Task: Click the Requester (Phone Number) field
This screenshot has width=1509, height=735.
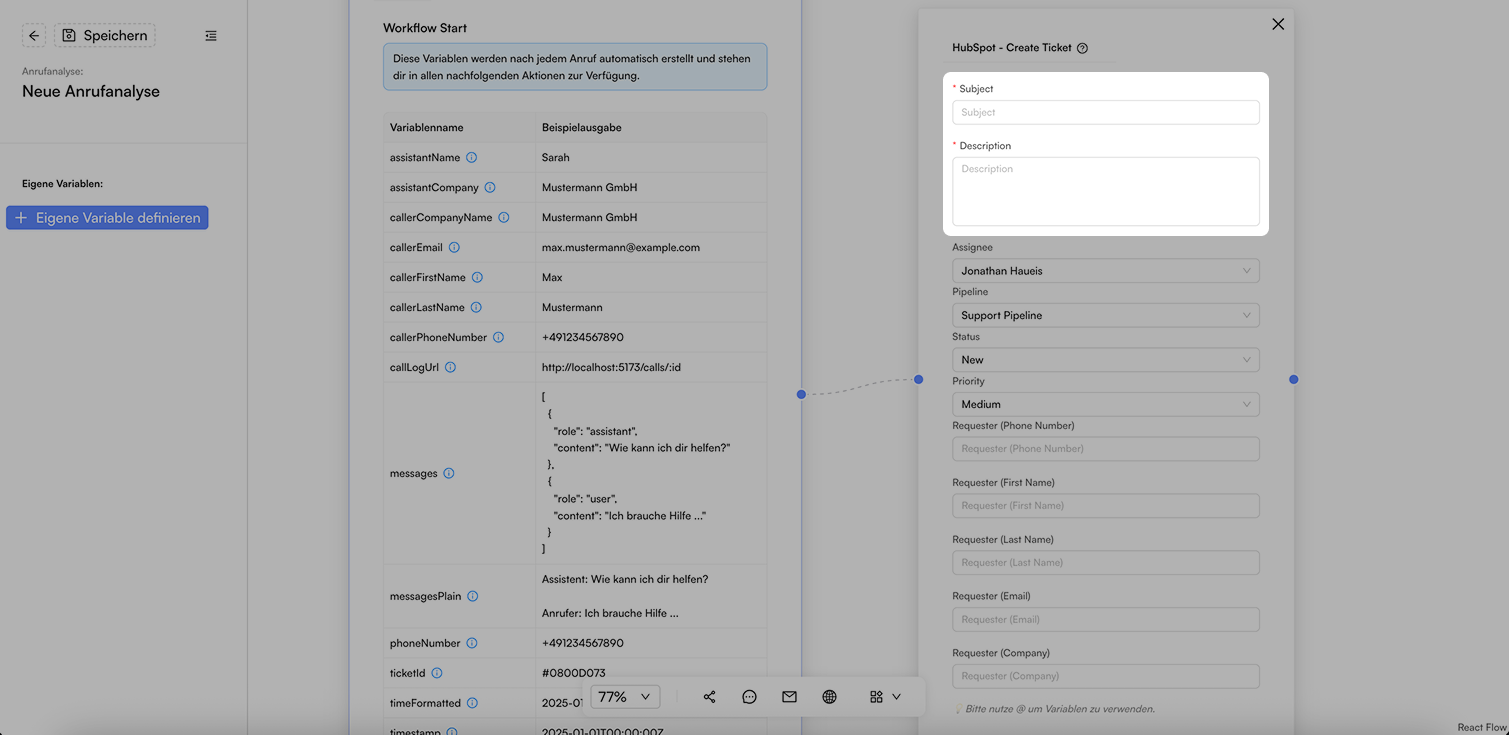Action: point(1106,449)
